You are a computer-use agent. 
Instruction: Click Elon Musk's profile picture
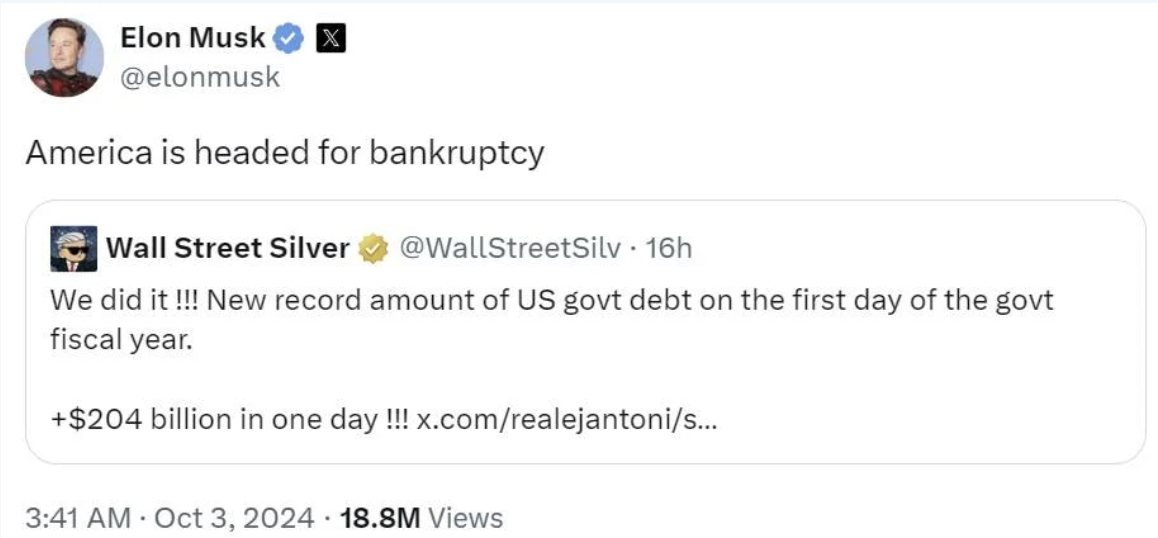64,57
